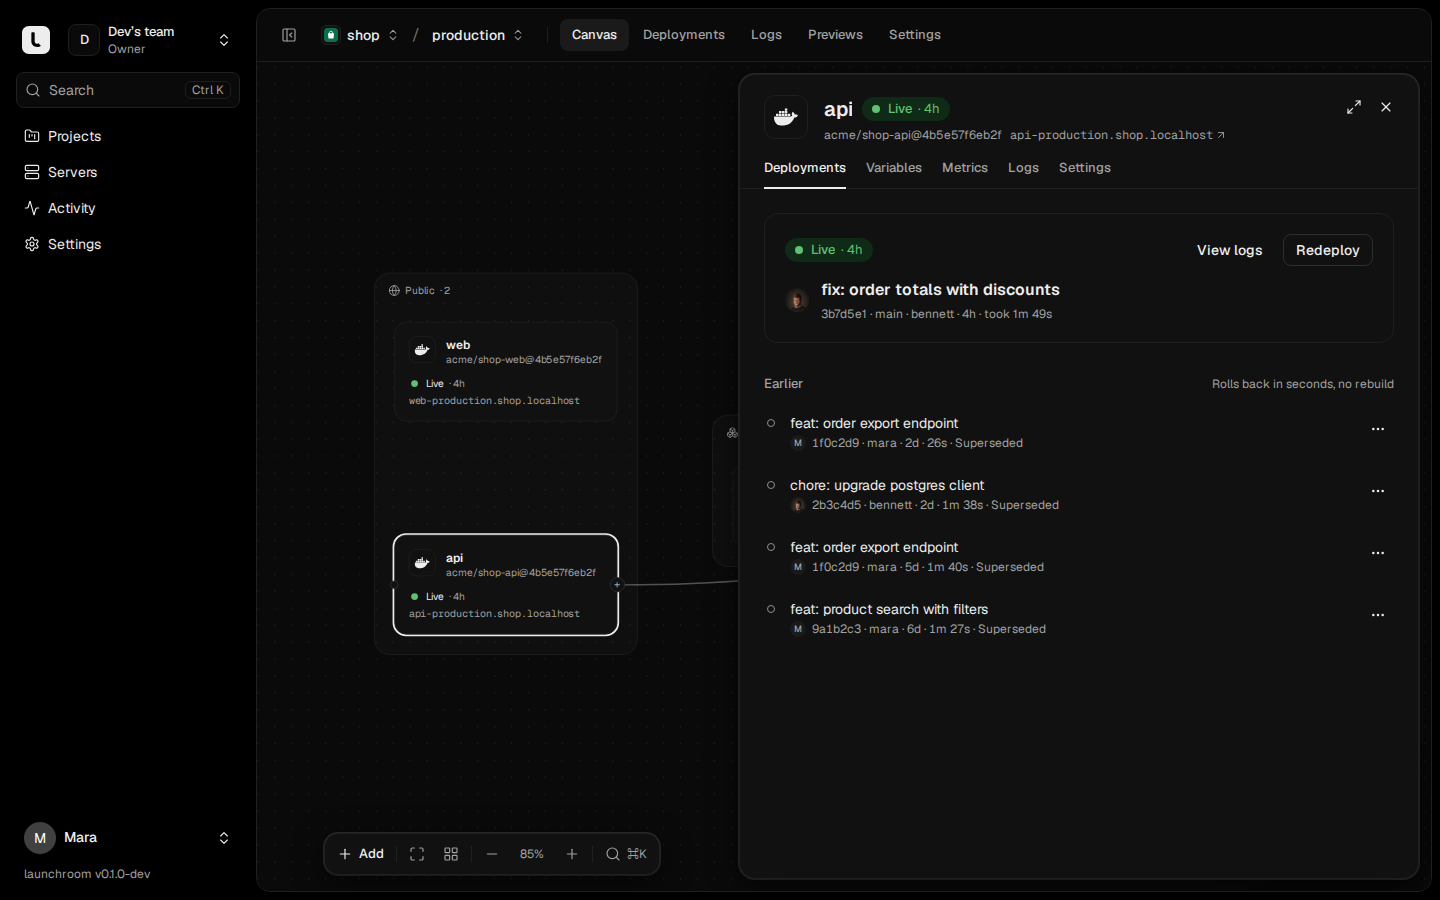Select the api panel Settings tab

[1085, 168]
